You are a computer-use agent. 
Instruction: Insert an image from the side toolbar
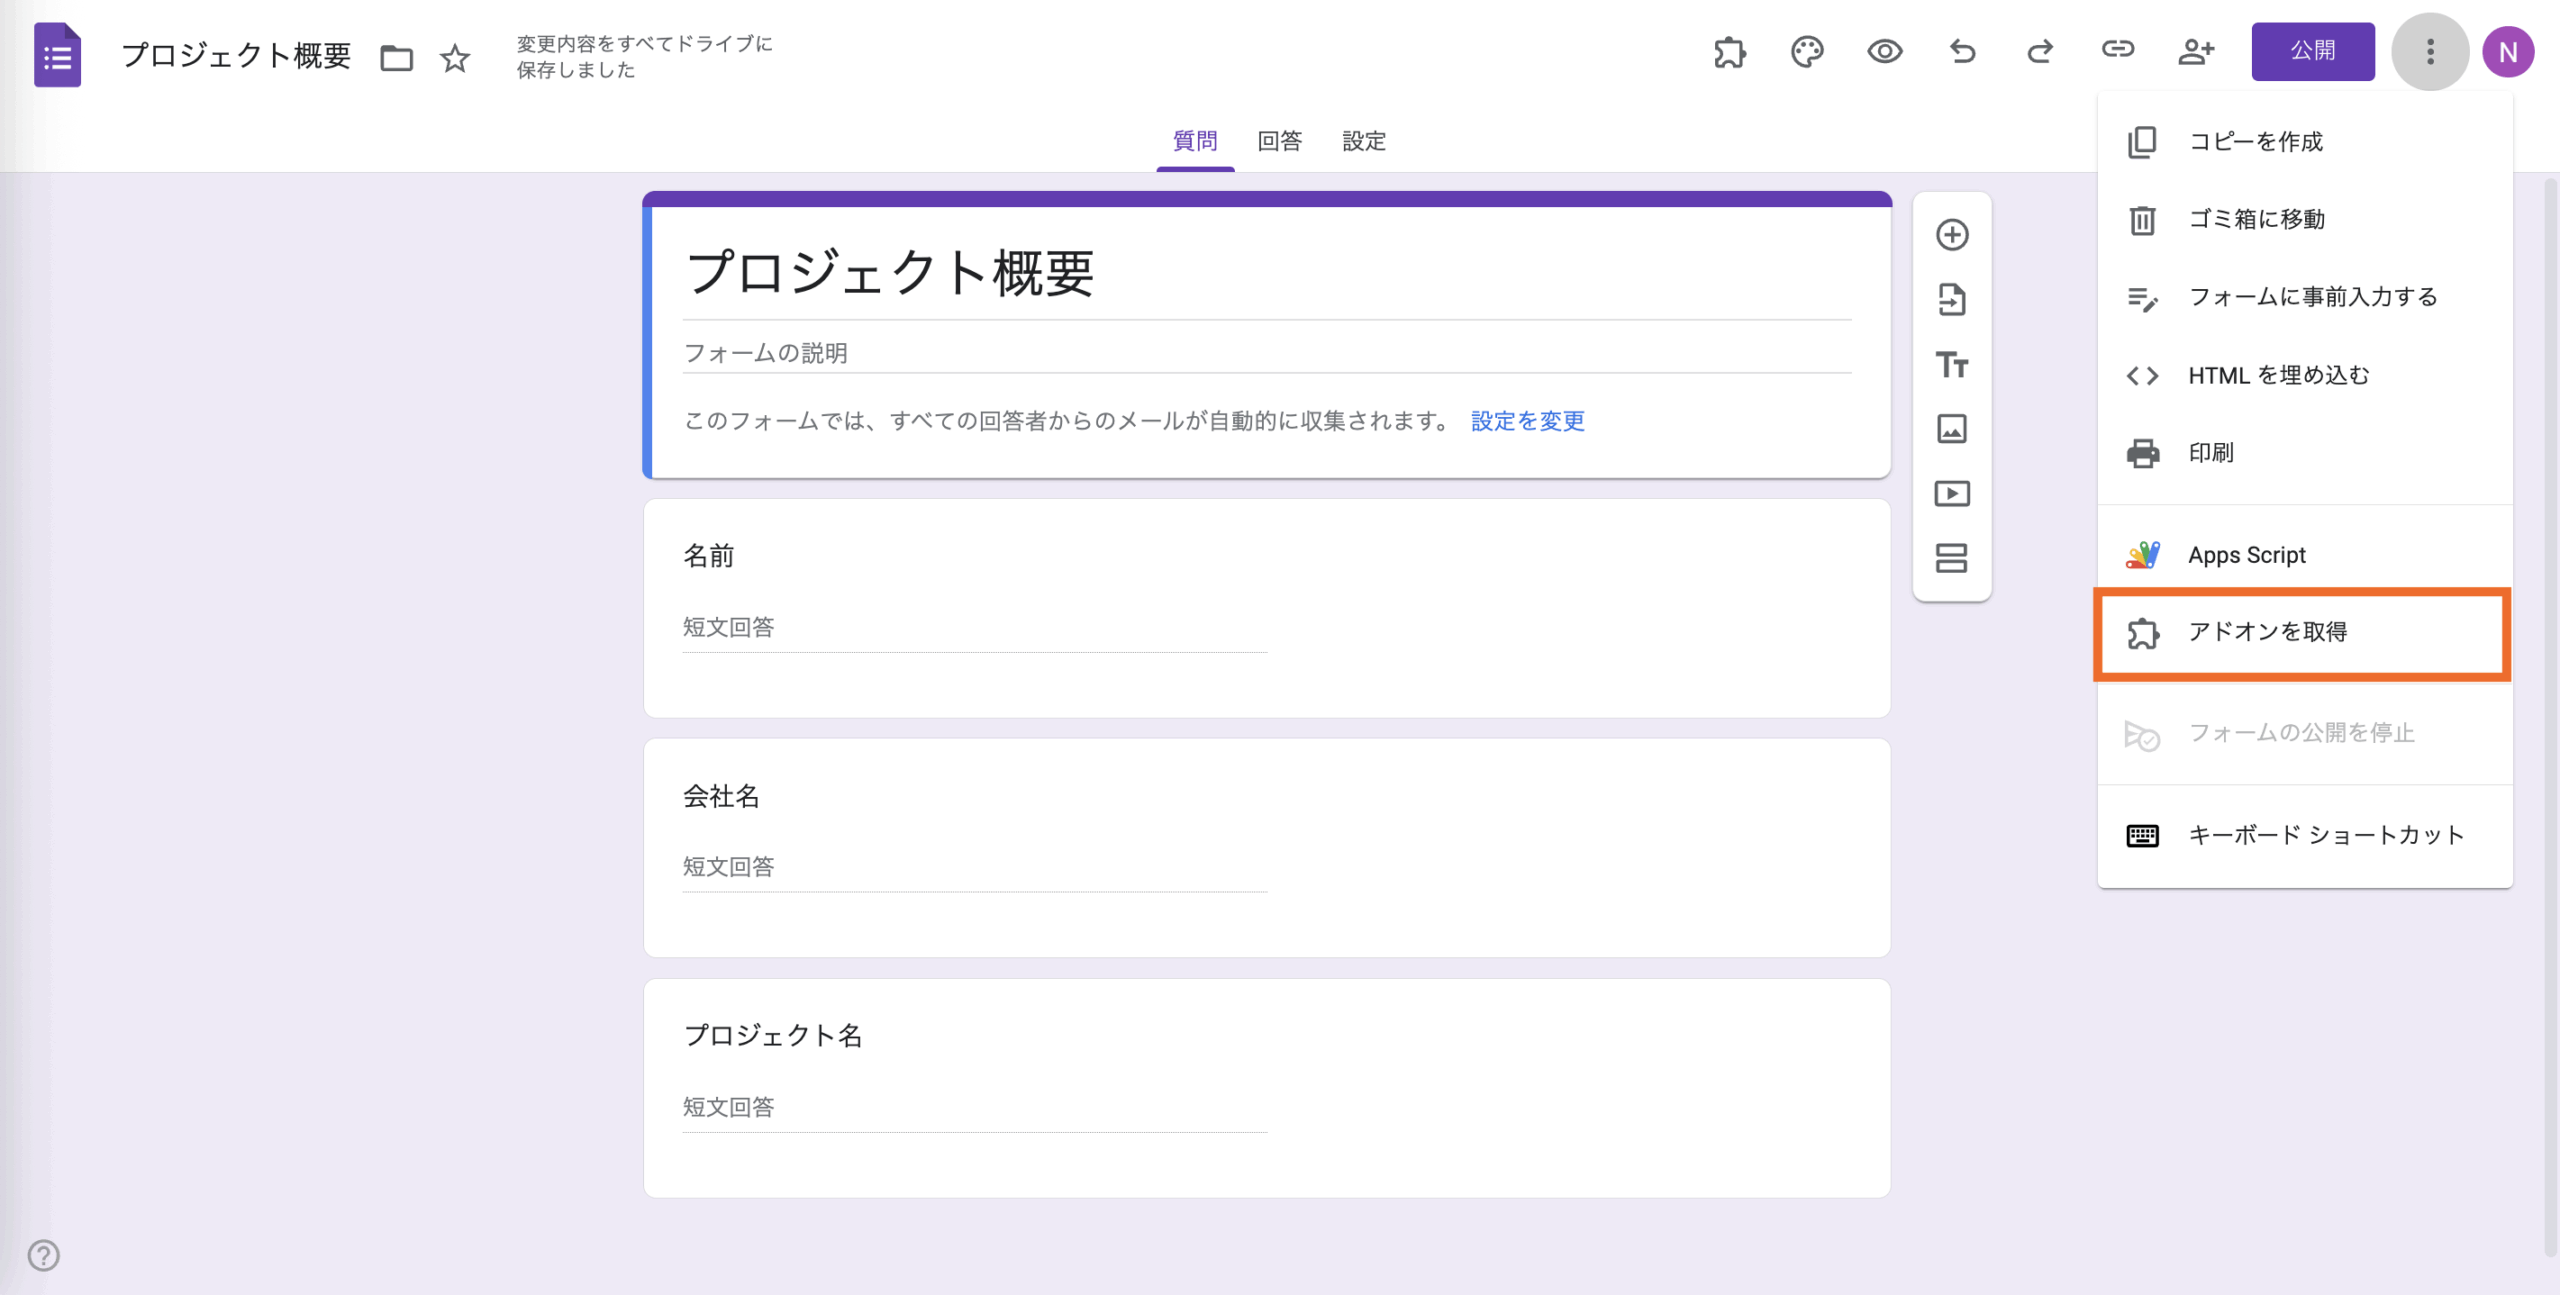(x=1952, y=429)
